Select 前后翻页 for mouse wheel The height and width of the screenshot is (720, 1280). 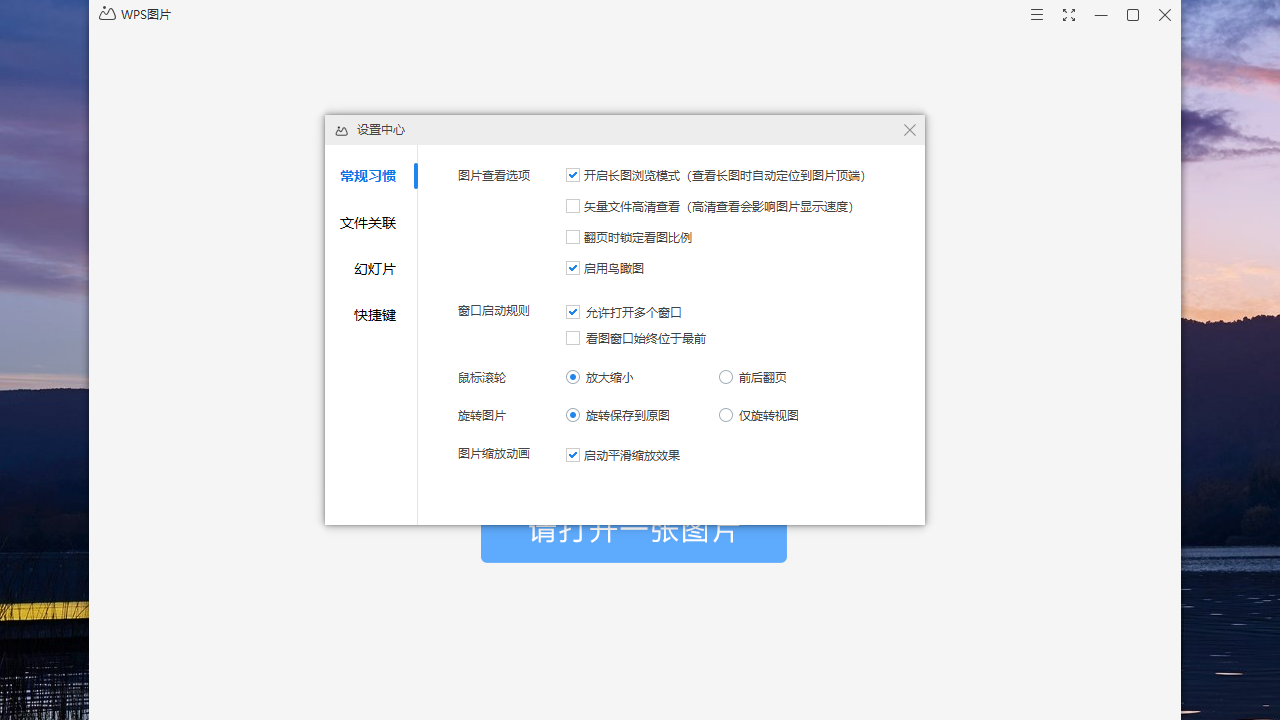point(726,377)
